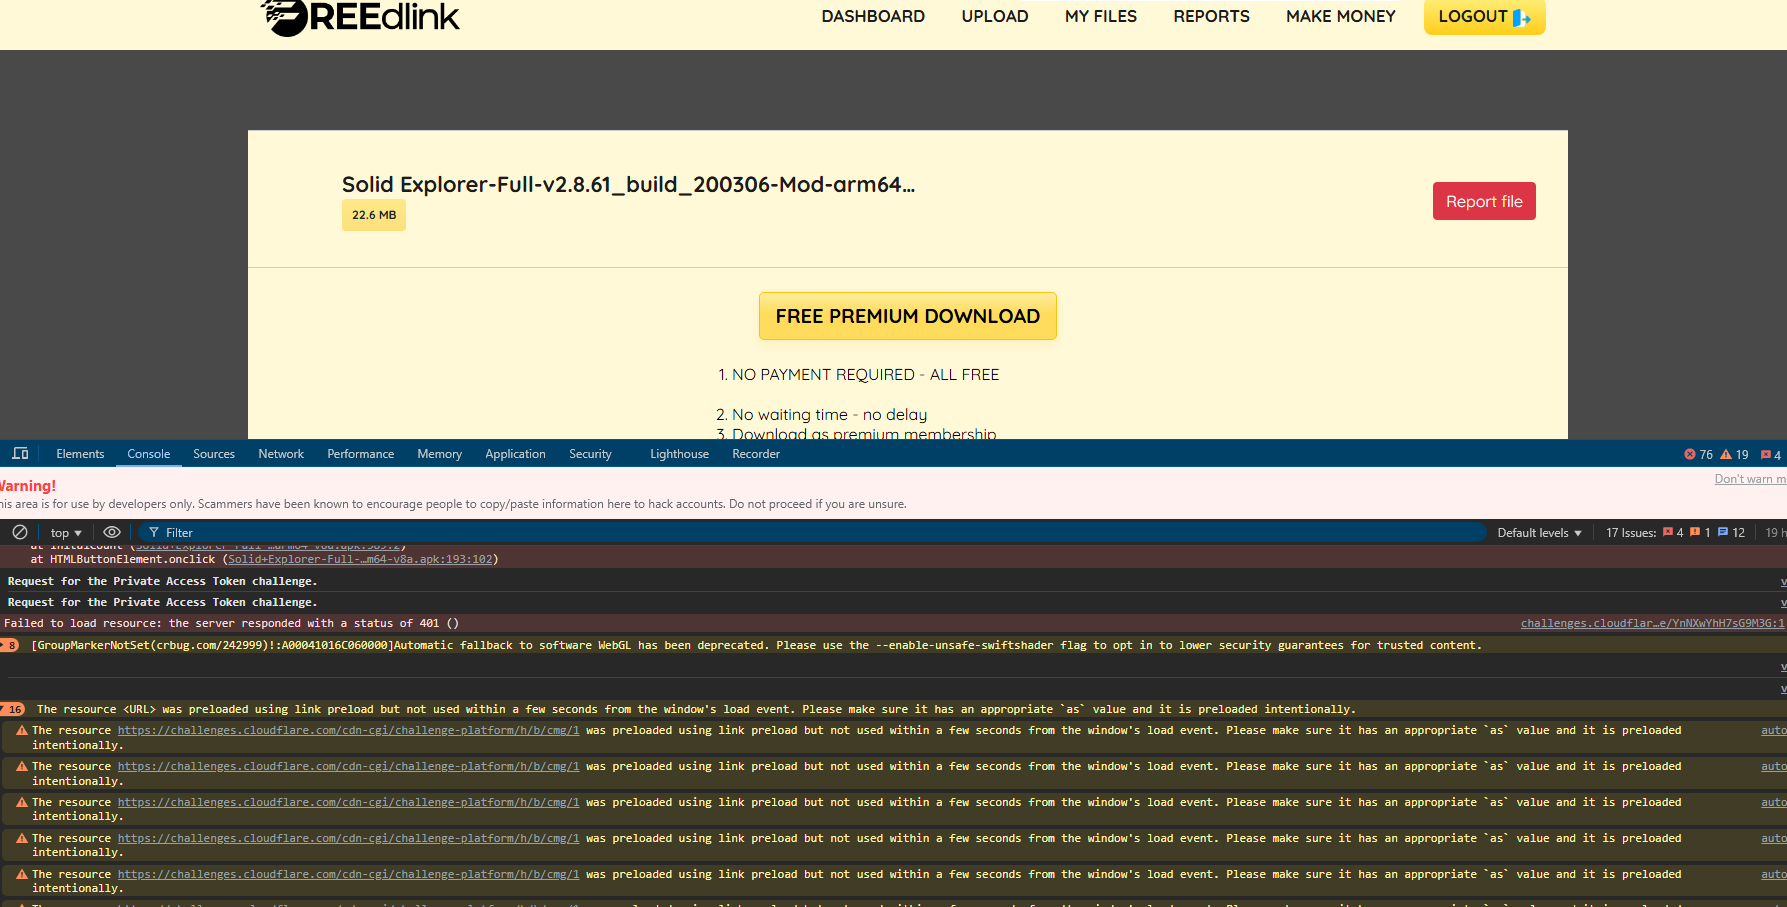Click the clear console icon

(20, 532)
